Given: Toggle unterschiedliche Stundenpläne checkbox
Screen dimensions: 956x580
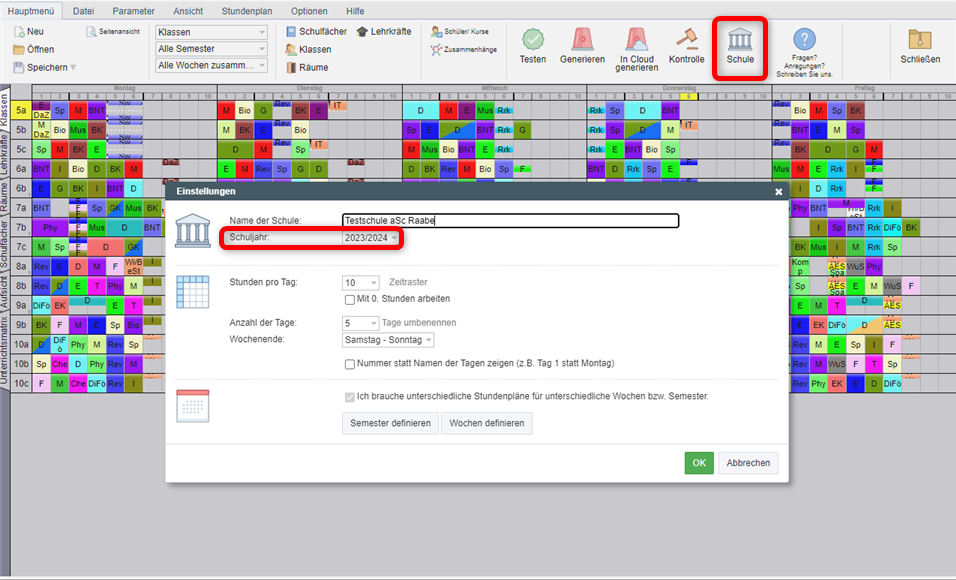Looking at the screenshot, I should pos(350,397).
